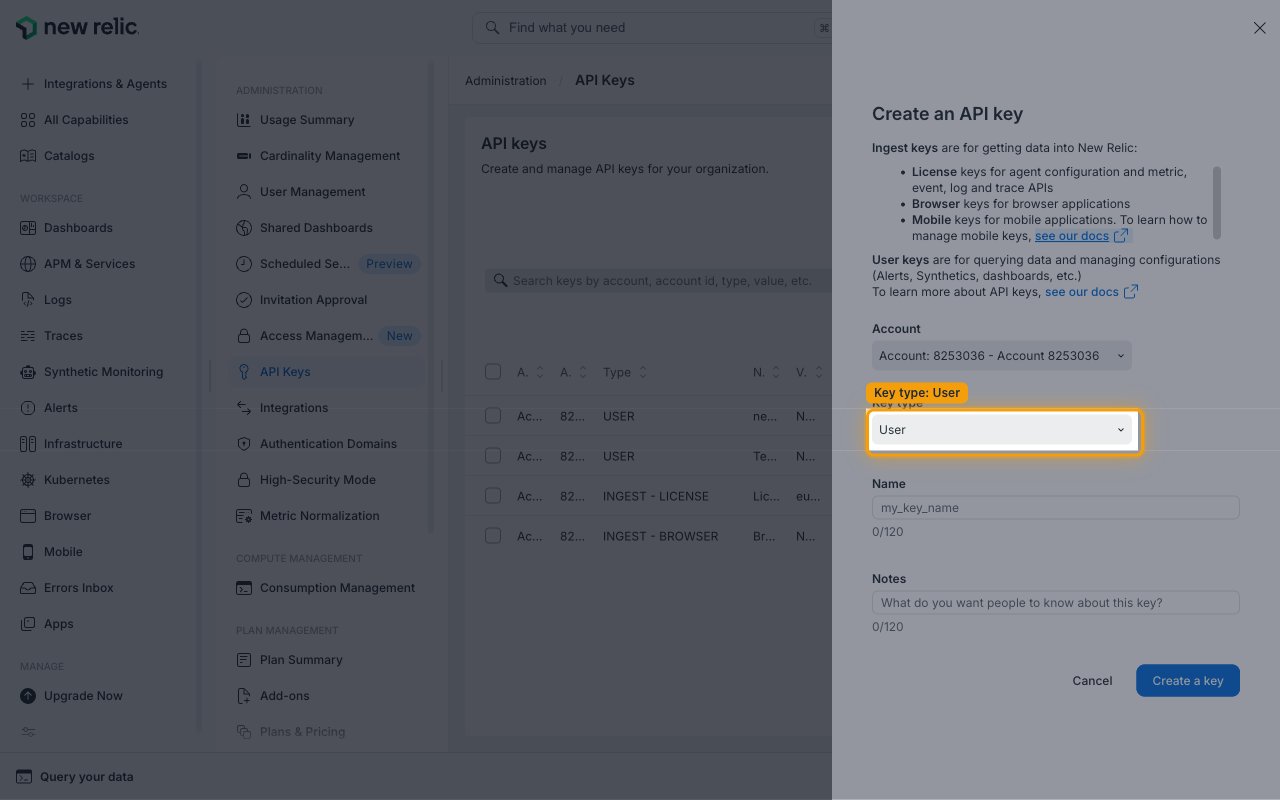Click the Find what you need search

click(x=652, y=28)
